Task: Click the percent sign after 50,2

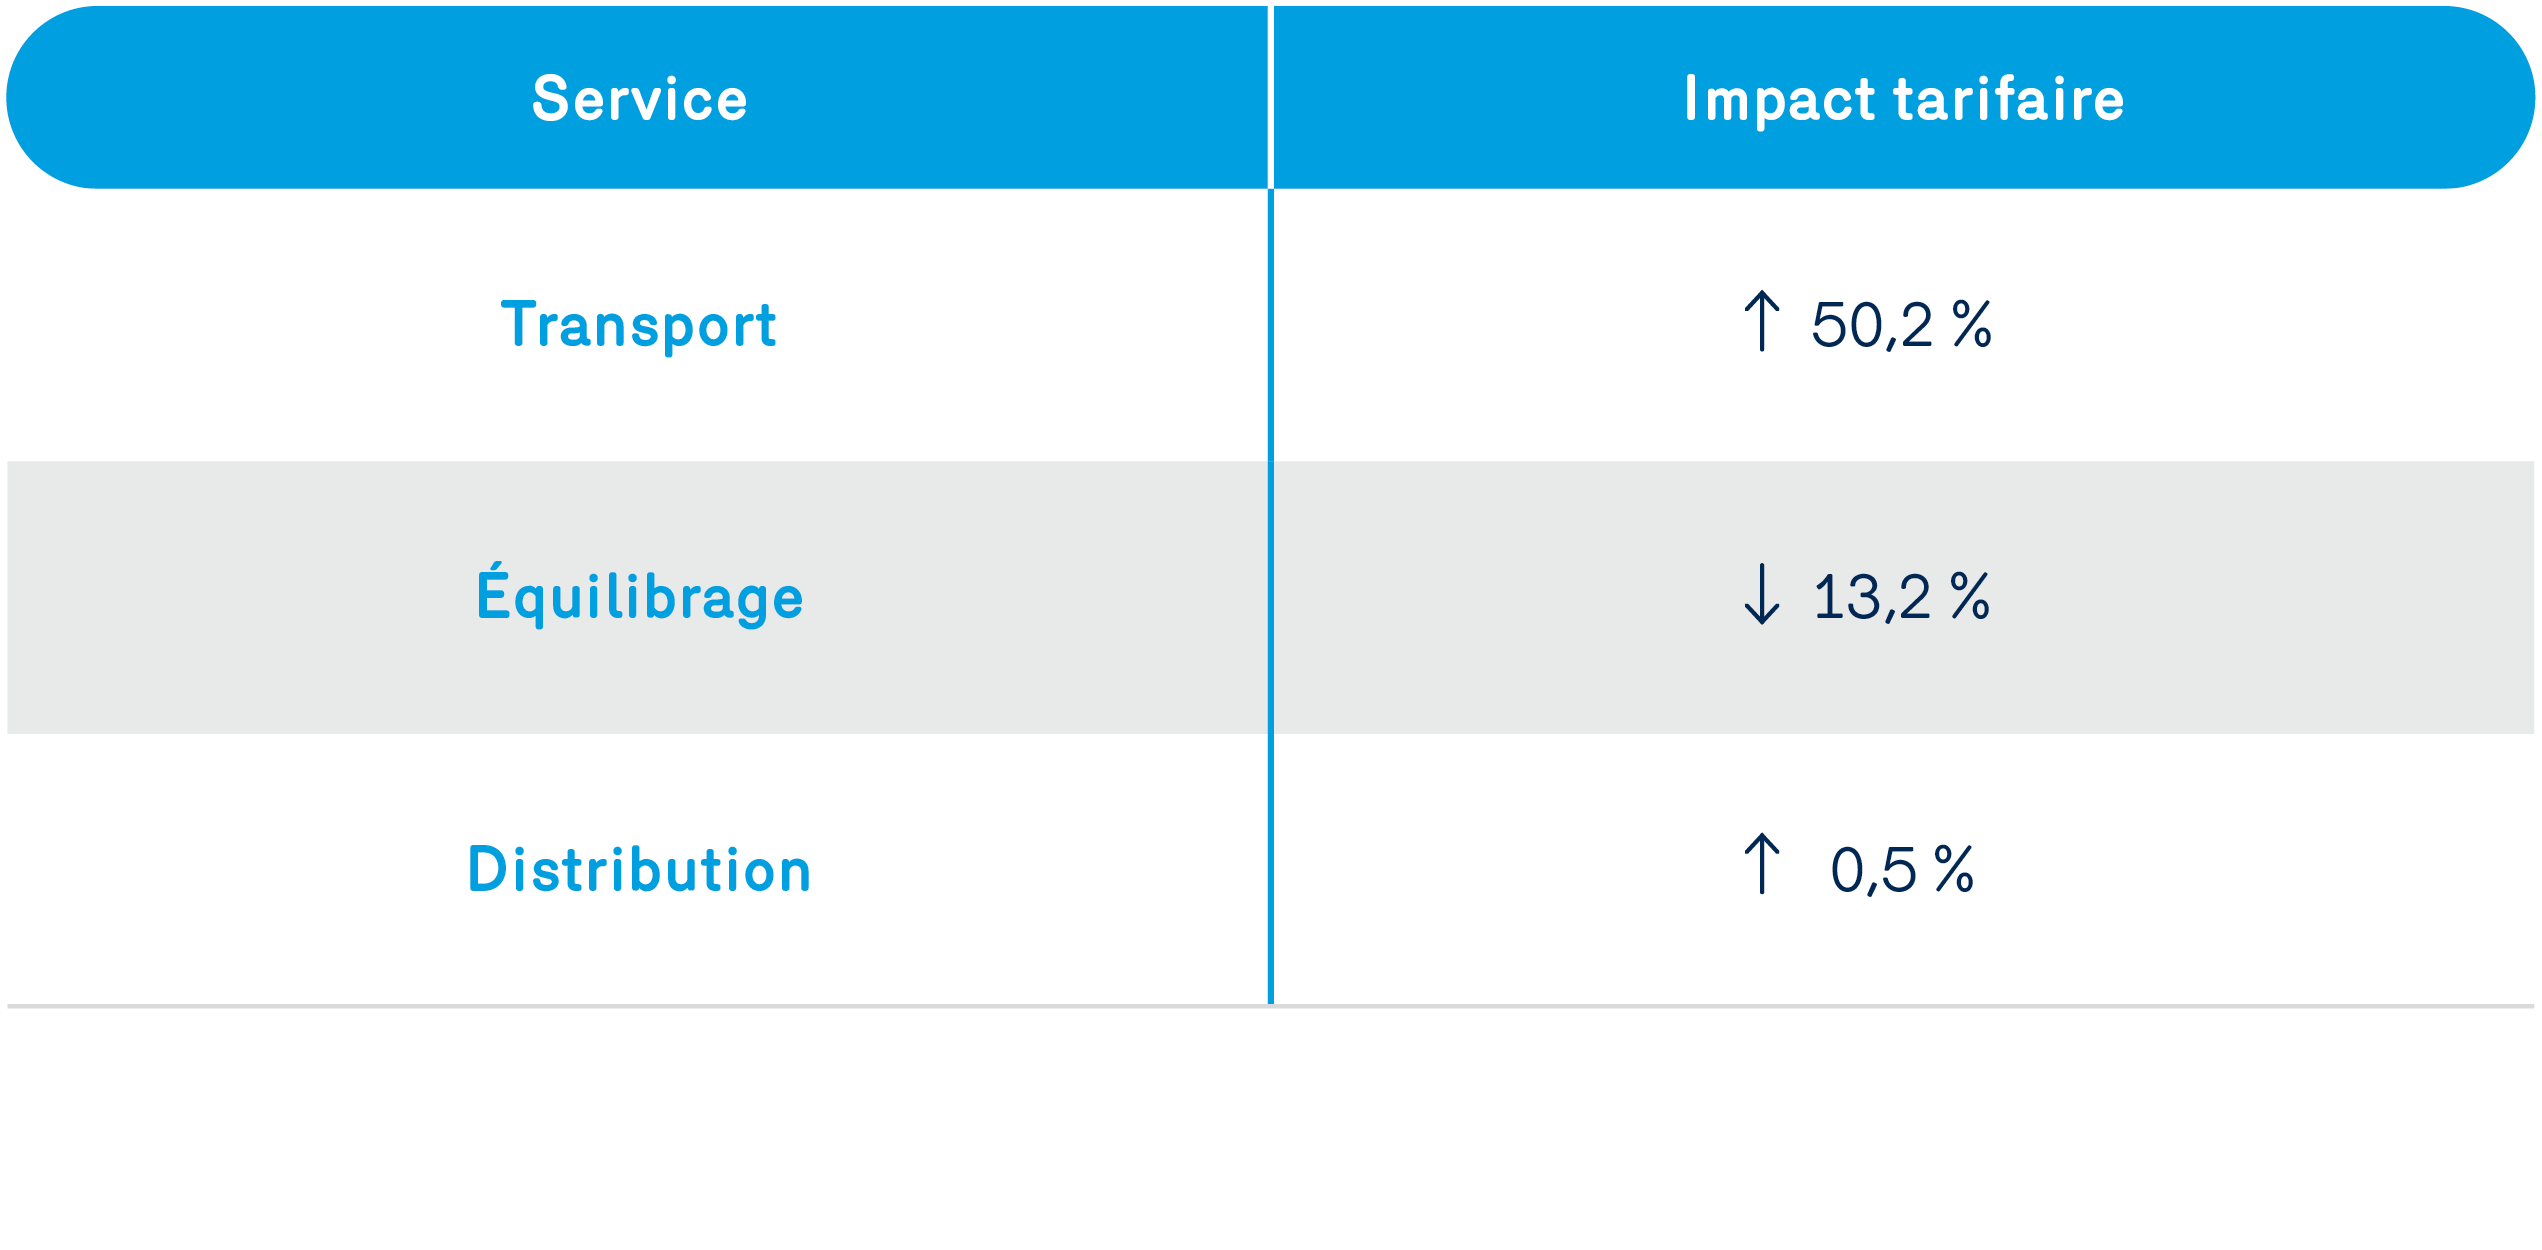Action: 1971,325
